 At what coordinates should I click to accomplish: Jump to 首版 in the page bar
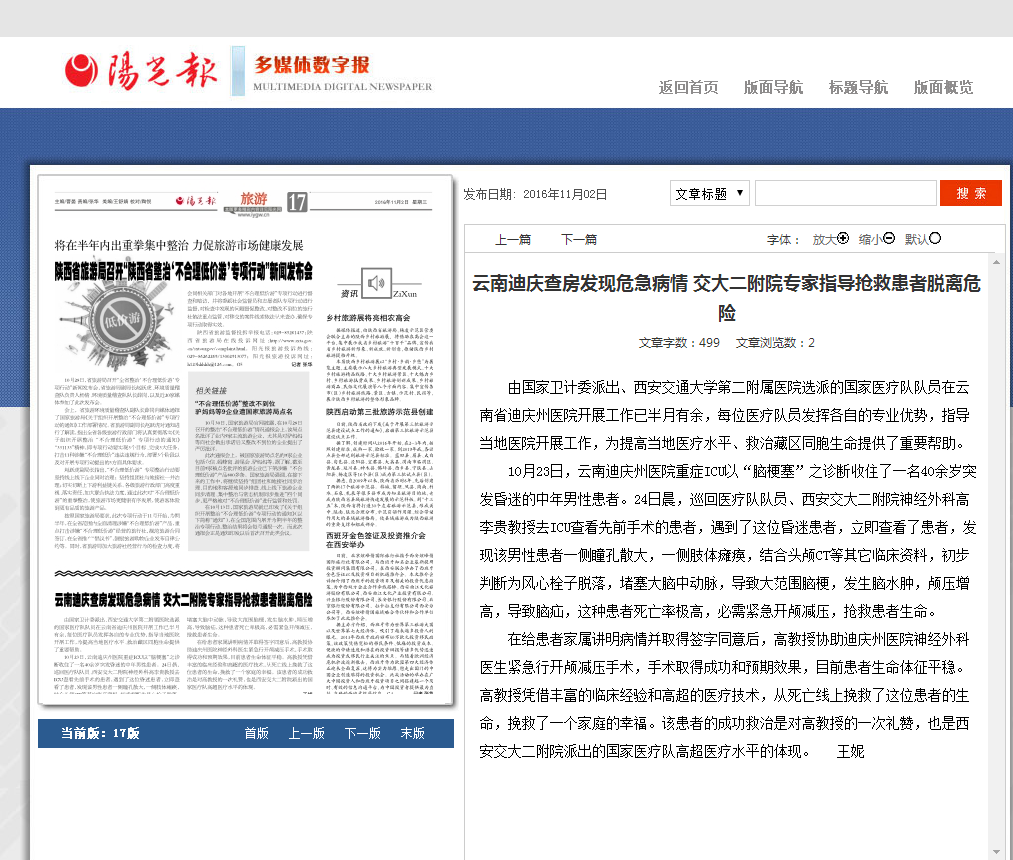257,733
